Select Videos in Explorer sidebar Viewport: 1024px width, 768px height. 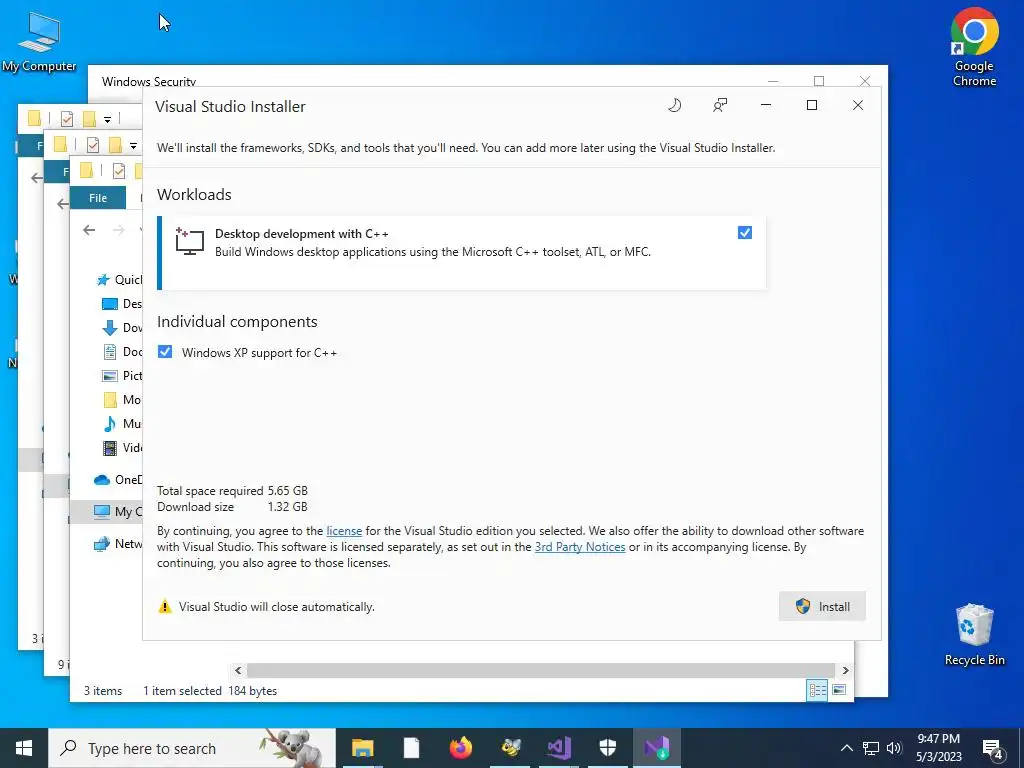click(122, 448)
